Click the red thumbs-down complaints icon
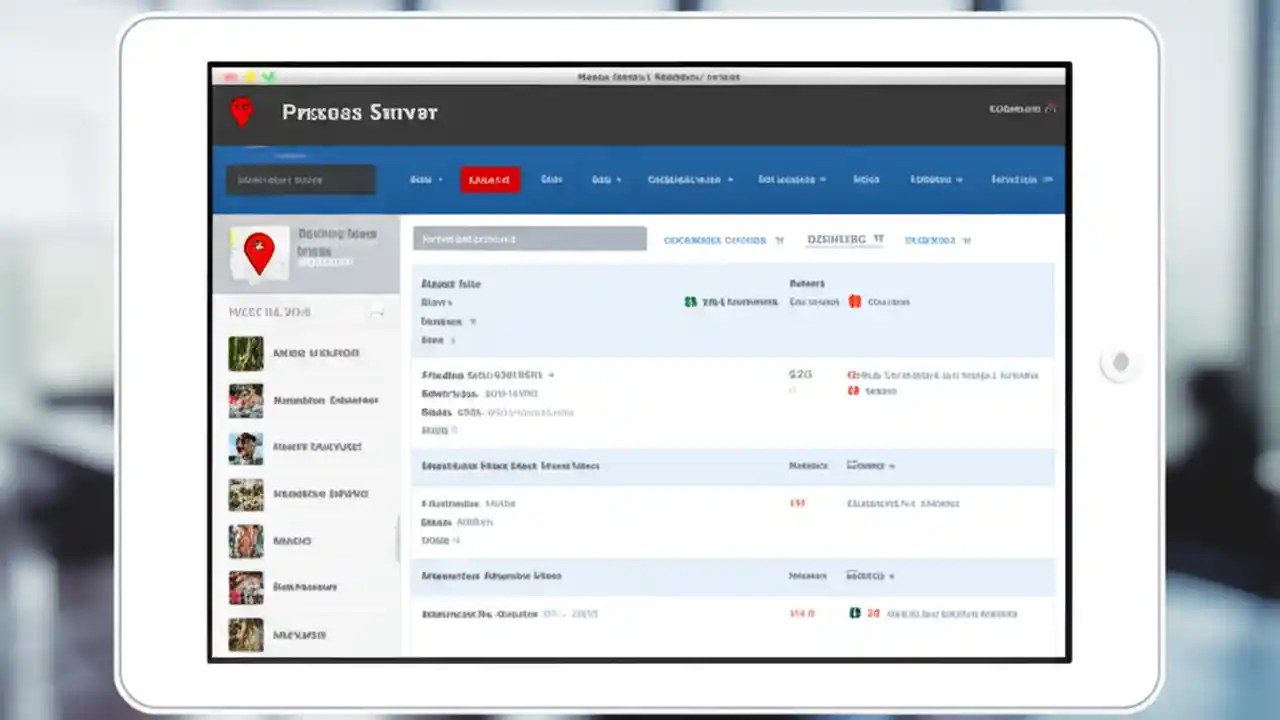This screenshot has height=720, width=1280. pyautogui.click(x=855, y=301)
